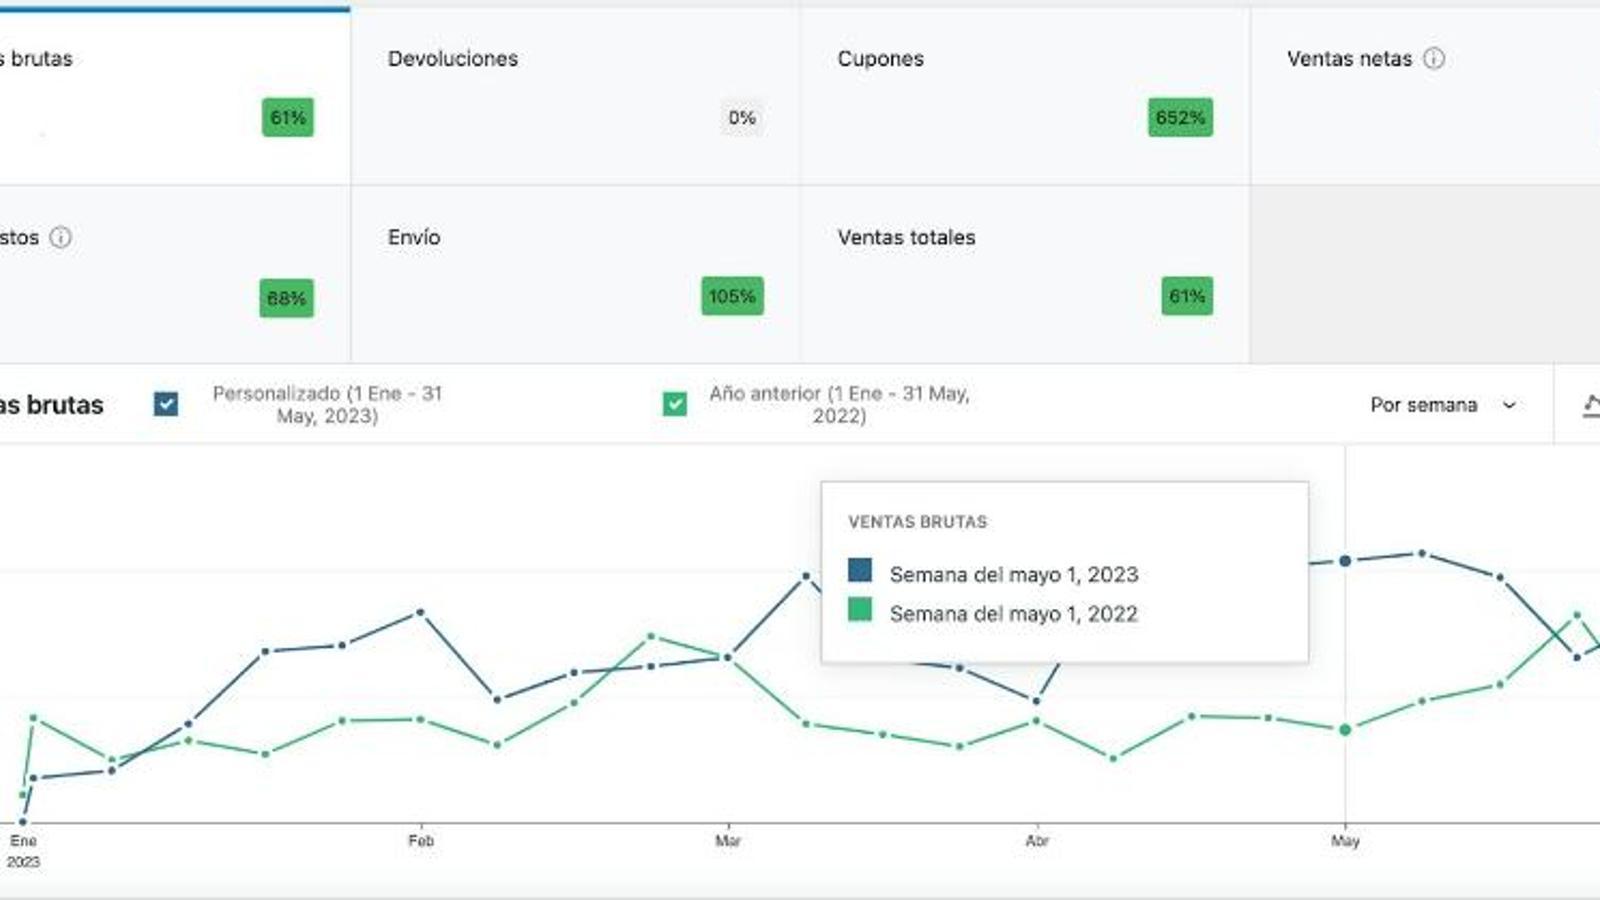Click the info icon beside Ventas netas
Image resolution: width=1600 pixels, height=900 pixels.
pos(1433,58)
